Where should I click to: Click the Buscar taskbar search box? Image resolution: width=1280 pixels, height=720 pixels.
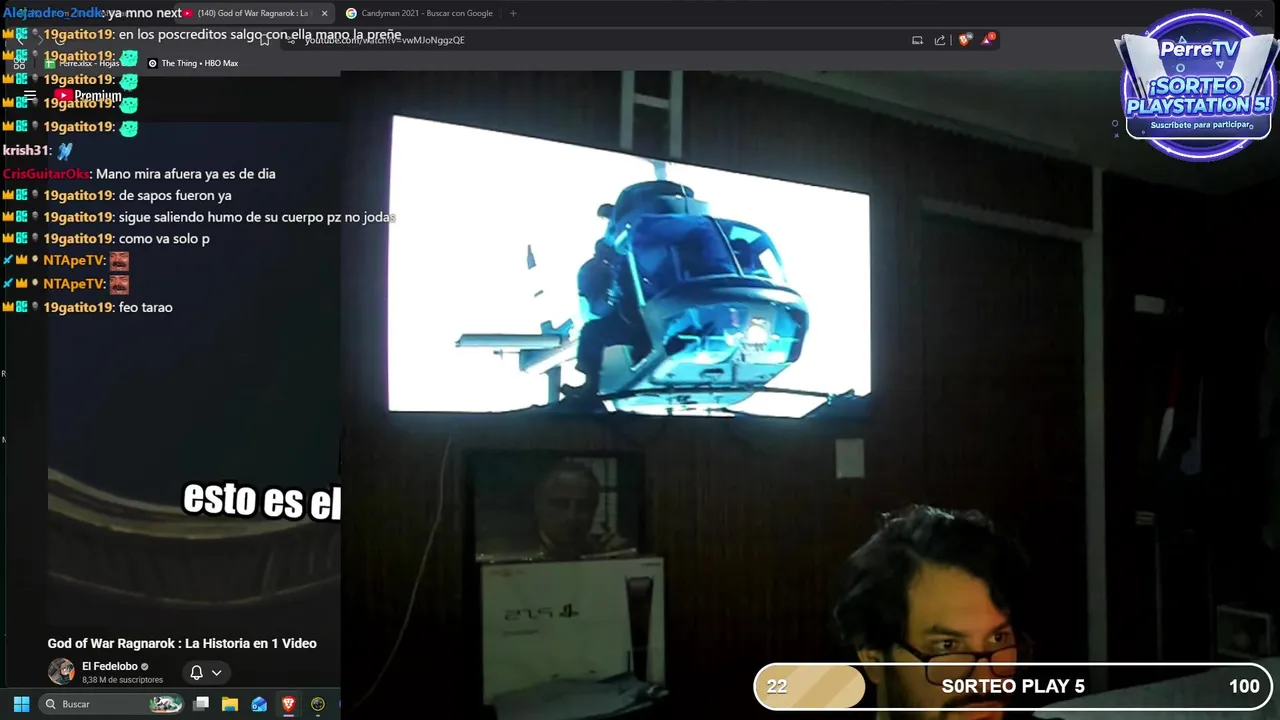point(111,704)
